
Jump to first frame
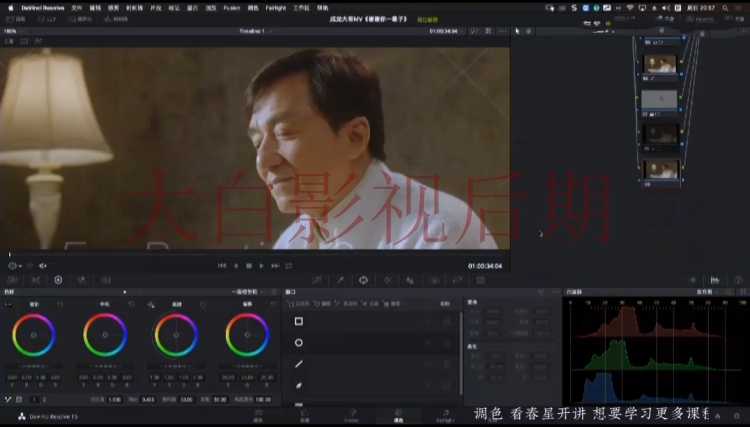coord(222,266)
